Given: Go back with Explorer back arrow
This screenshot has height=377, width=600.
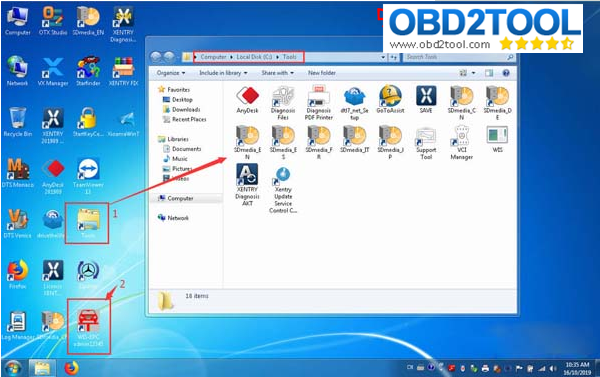Looking at the screenshot, I should pyautogui.click(x=156, y=57).
